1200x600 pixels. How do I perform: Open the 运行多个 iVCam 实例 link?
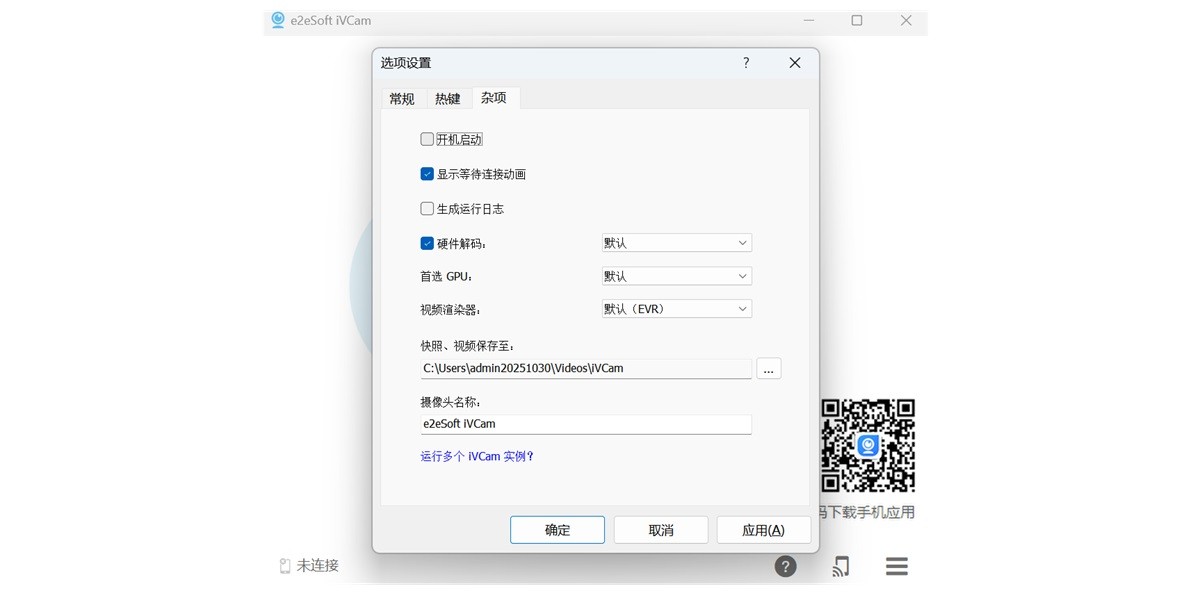coord(477,455)
